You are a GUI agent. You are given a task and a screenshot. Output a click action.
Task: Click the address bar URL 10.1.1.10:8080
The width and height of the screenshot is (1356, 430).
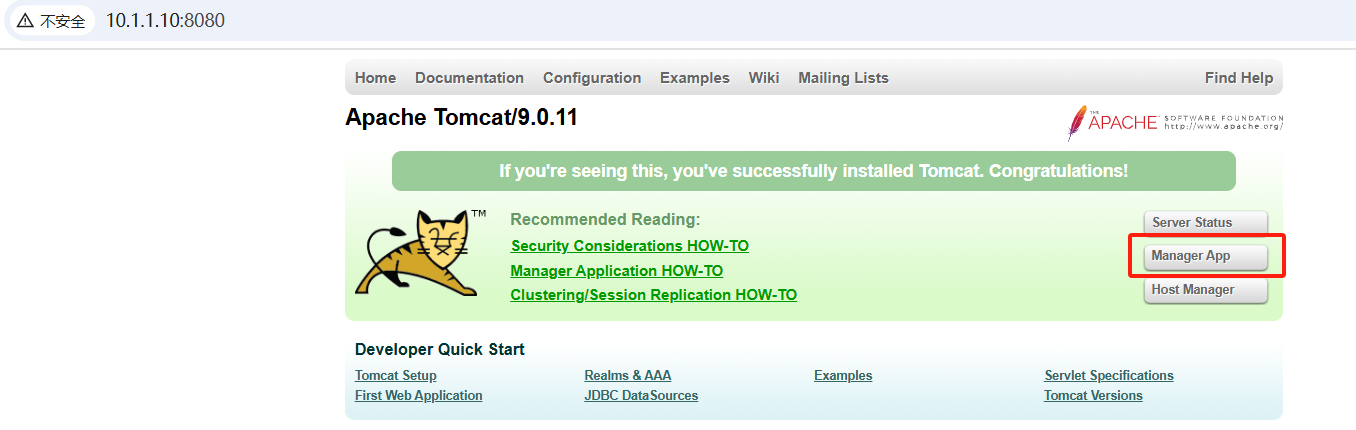pos(165,20)
